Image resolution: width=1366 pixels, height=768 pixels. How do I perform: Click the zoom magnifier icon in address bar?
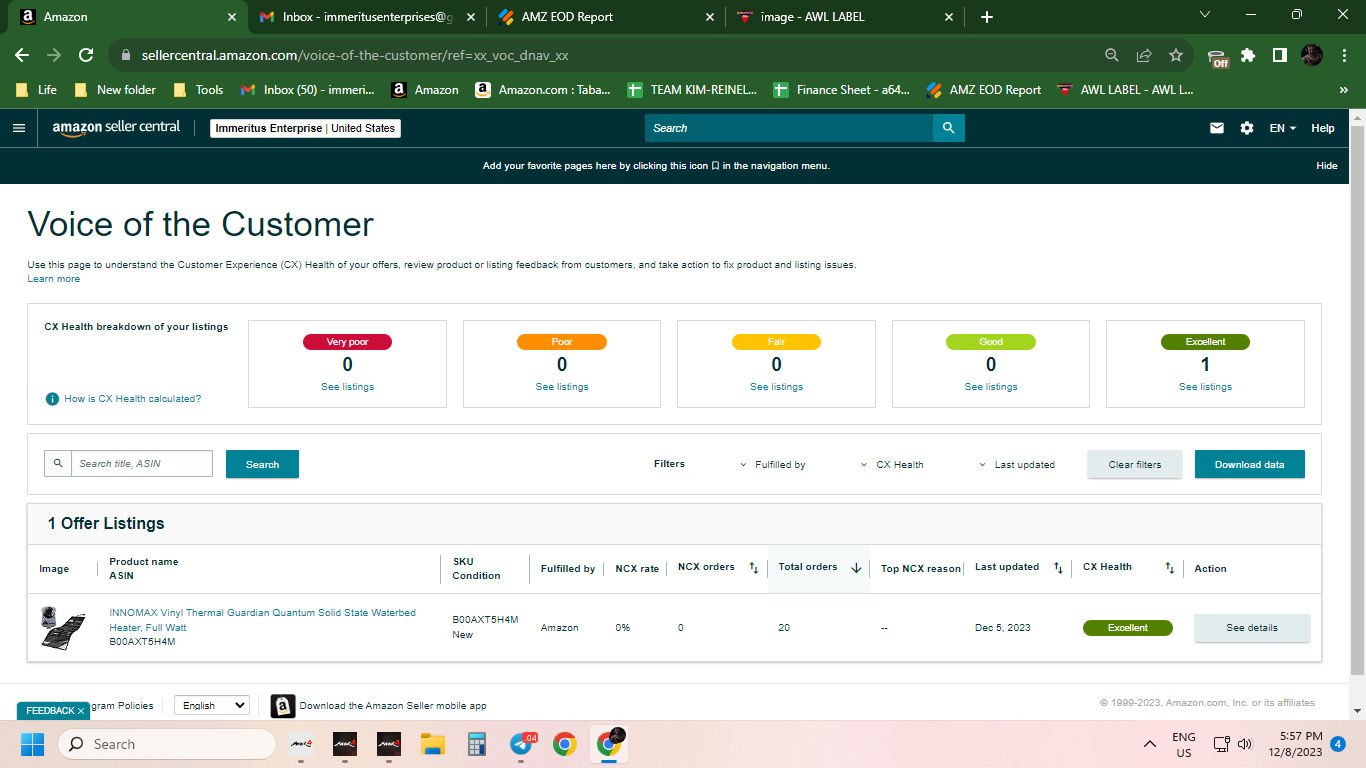1112,55
